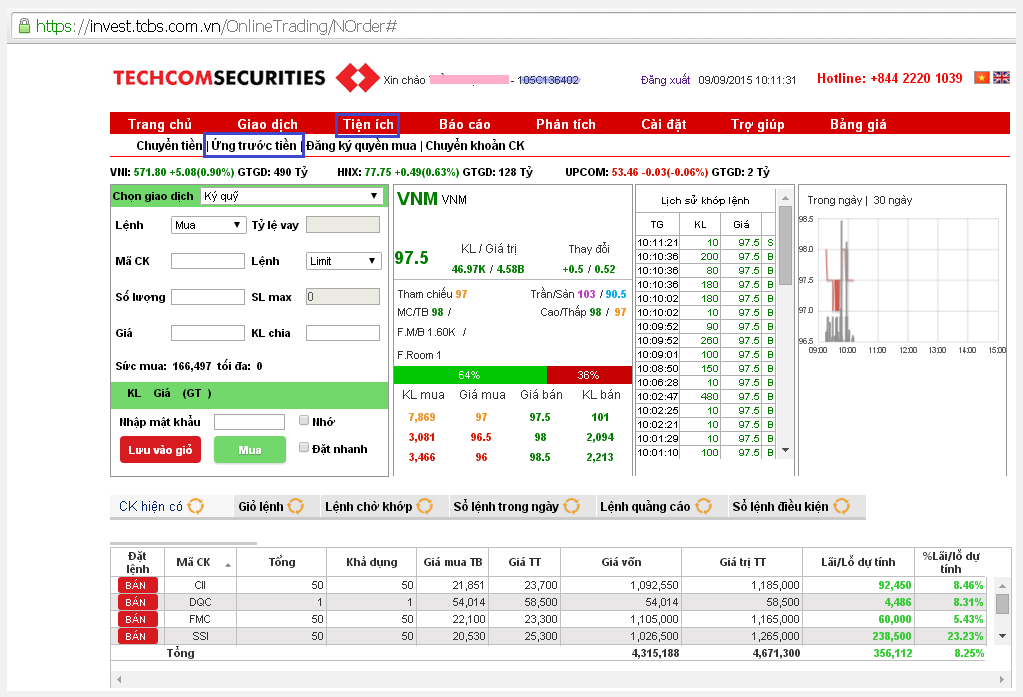This screenshot has height=697, width=1023.
Task: Select Ứng trước tiền submenu link
Action: coord(254,146)
